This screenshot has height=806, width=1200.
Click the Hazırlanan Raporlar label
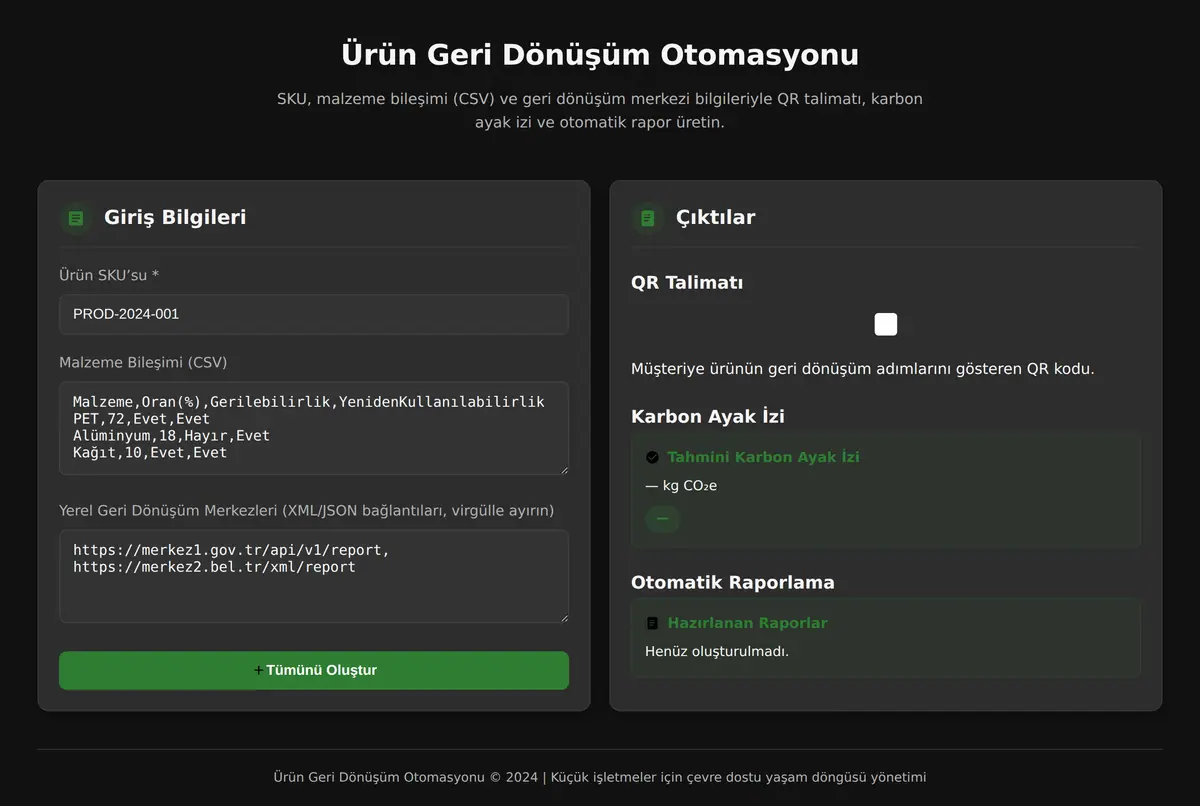pos(748,623)
